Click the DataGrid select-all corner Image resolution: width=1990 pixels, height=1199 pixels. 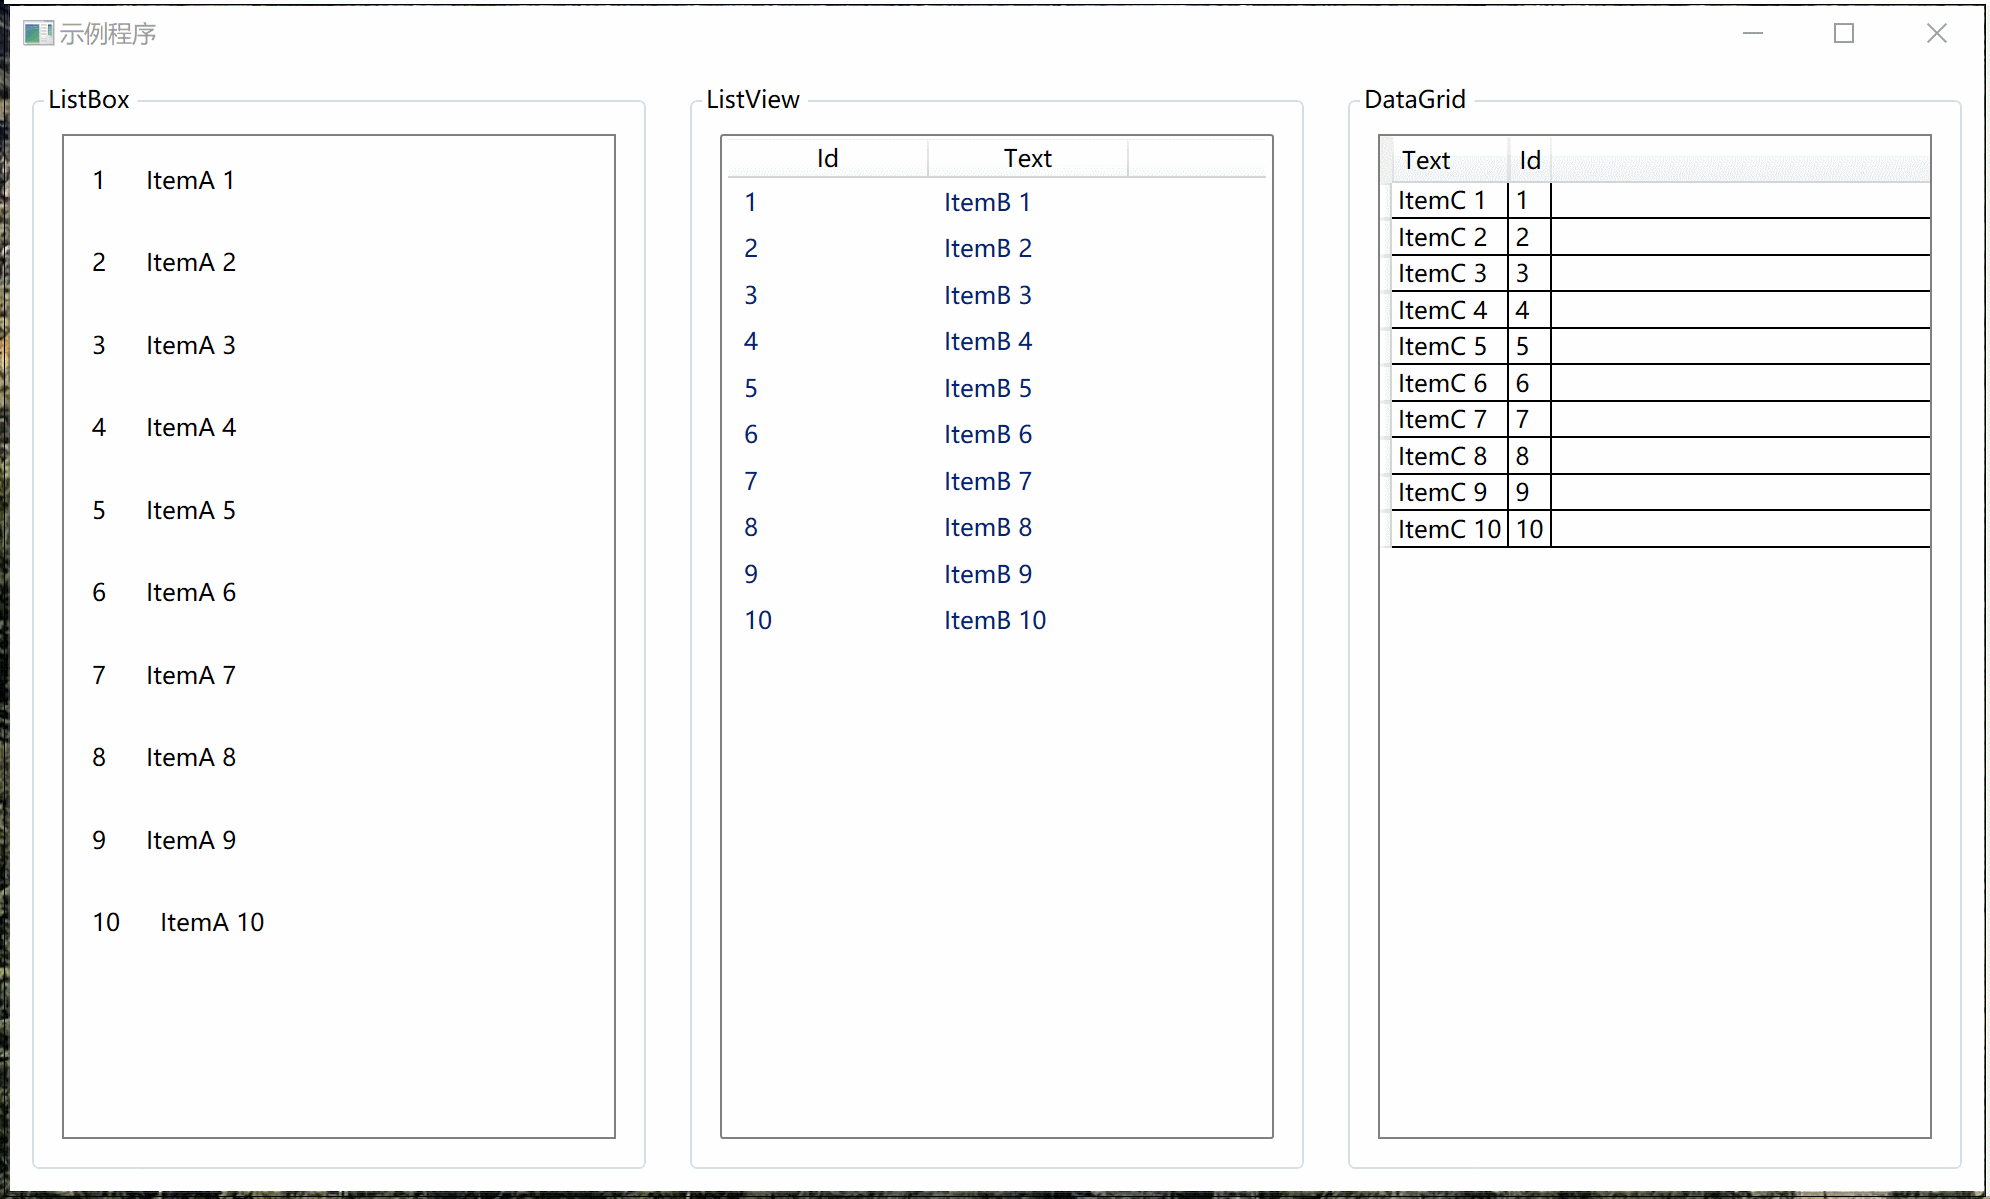pyautogui.click(x=1385, y=160)
